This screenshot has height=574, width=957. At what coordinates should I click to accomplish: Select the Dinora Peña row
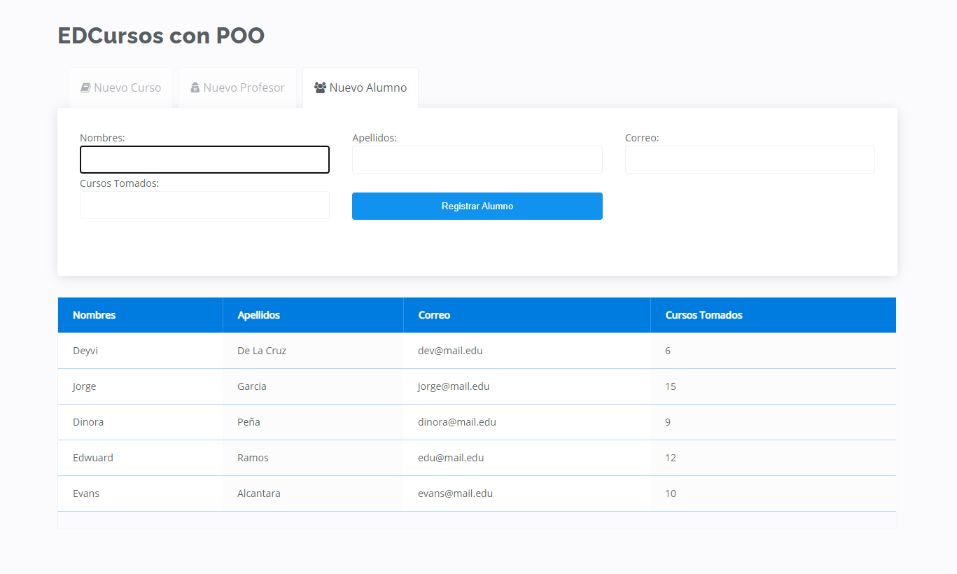coord(477,422)
